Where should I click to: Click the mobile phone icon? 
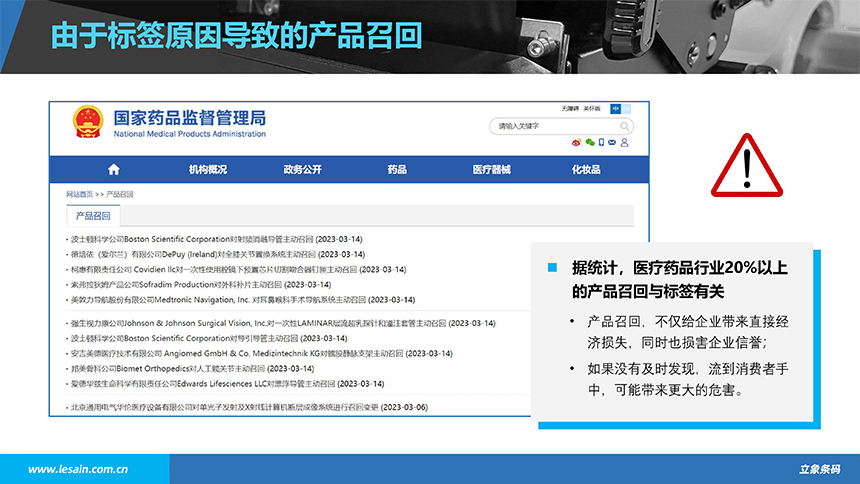point(601,143)
